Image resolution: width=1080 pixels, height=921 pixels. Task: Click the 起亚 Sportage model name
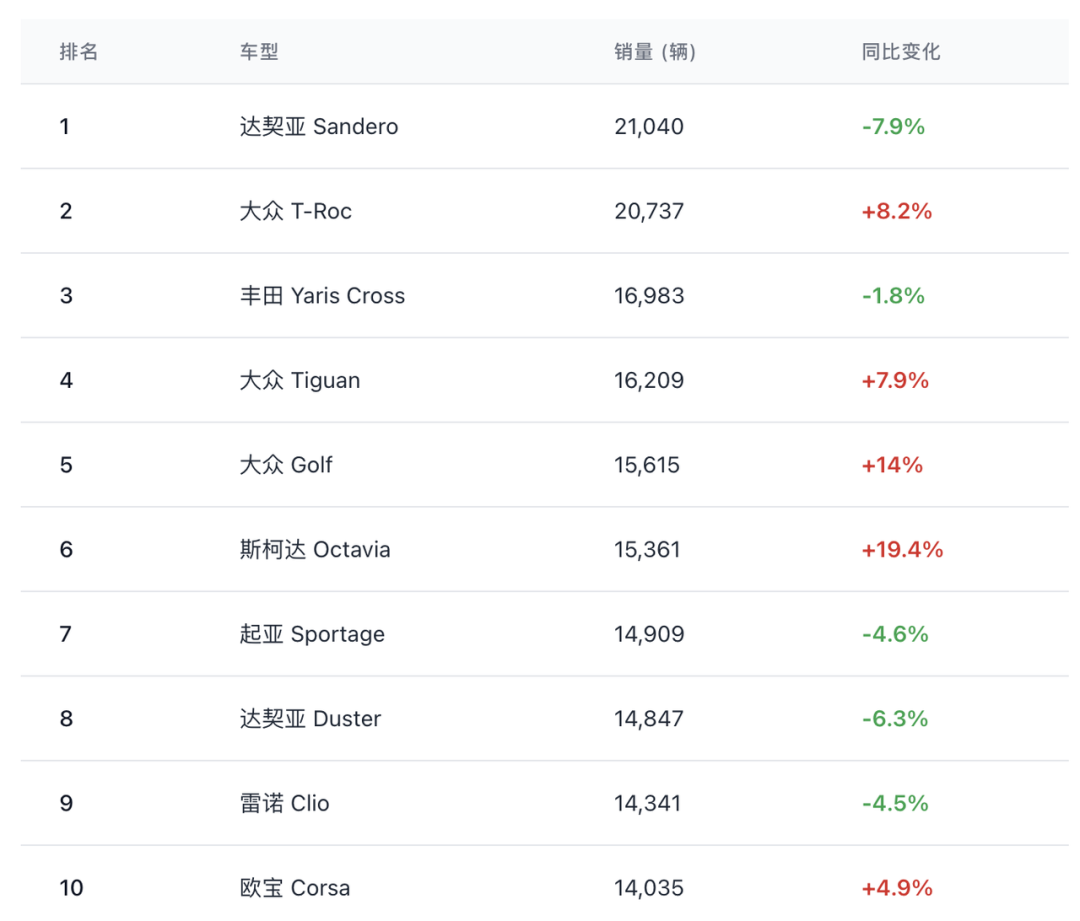tap(312, 634)
